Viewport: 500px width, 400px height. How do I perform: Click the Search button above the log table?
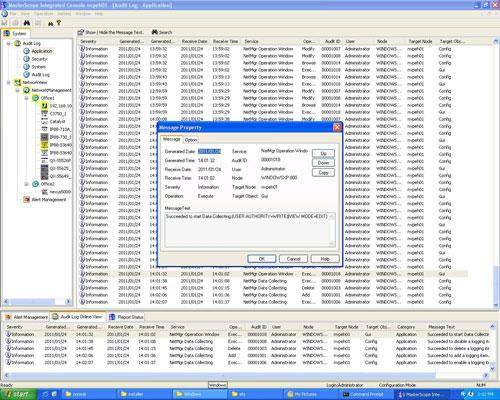162,32
